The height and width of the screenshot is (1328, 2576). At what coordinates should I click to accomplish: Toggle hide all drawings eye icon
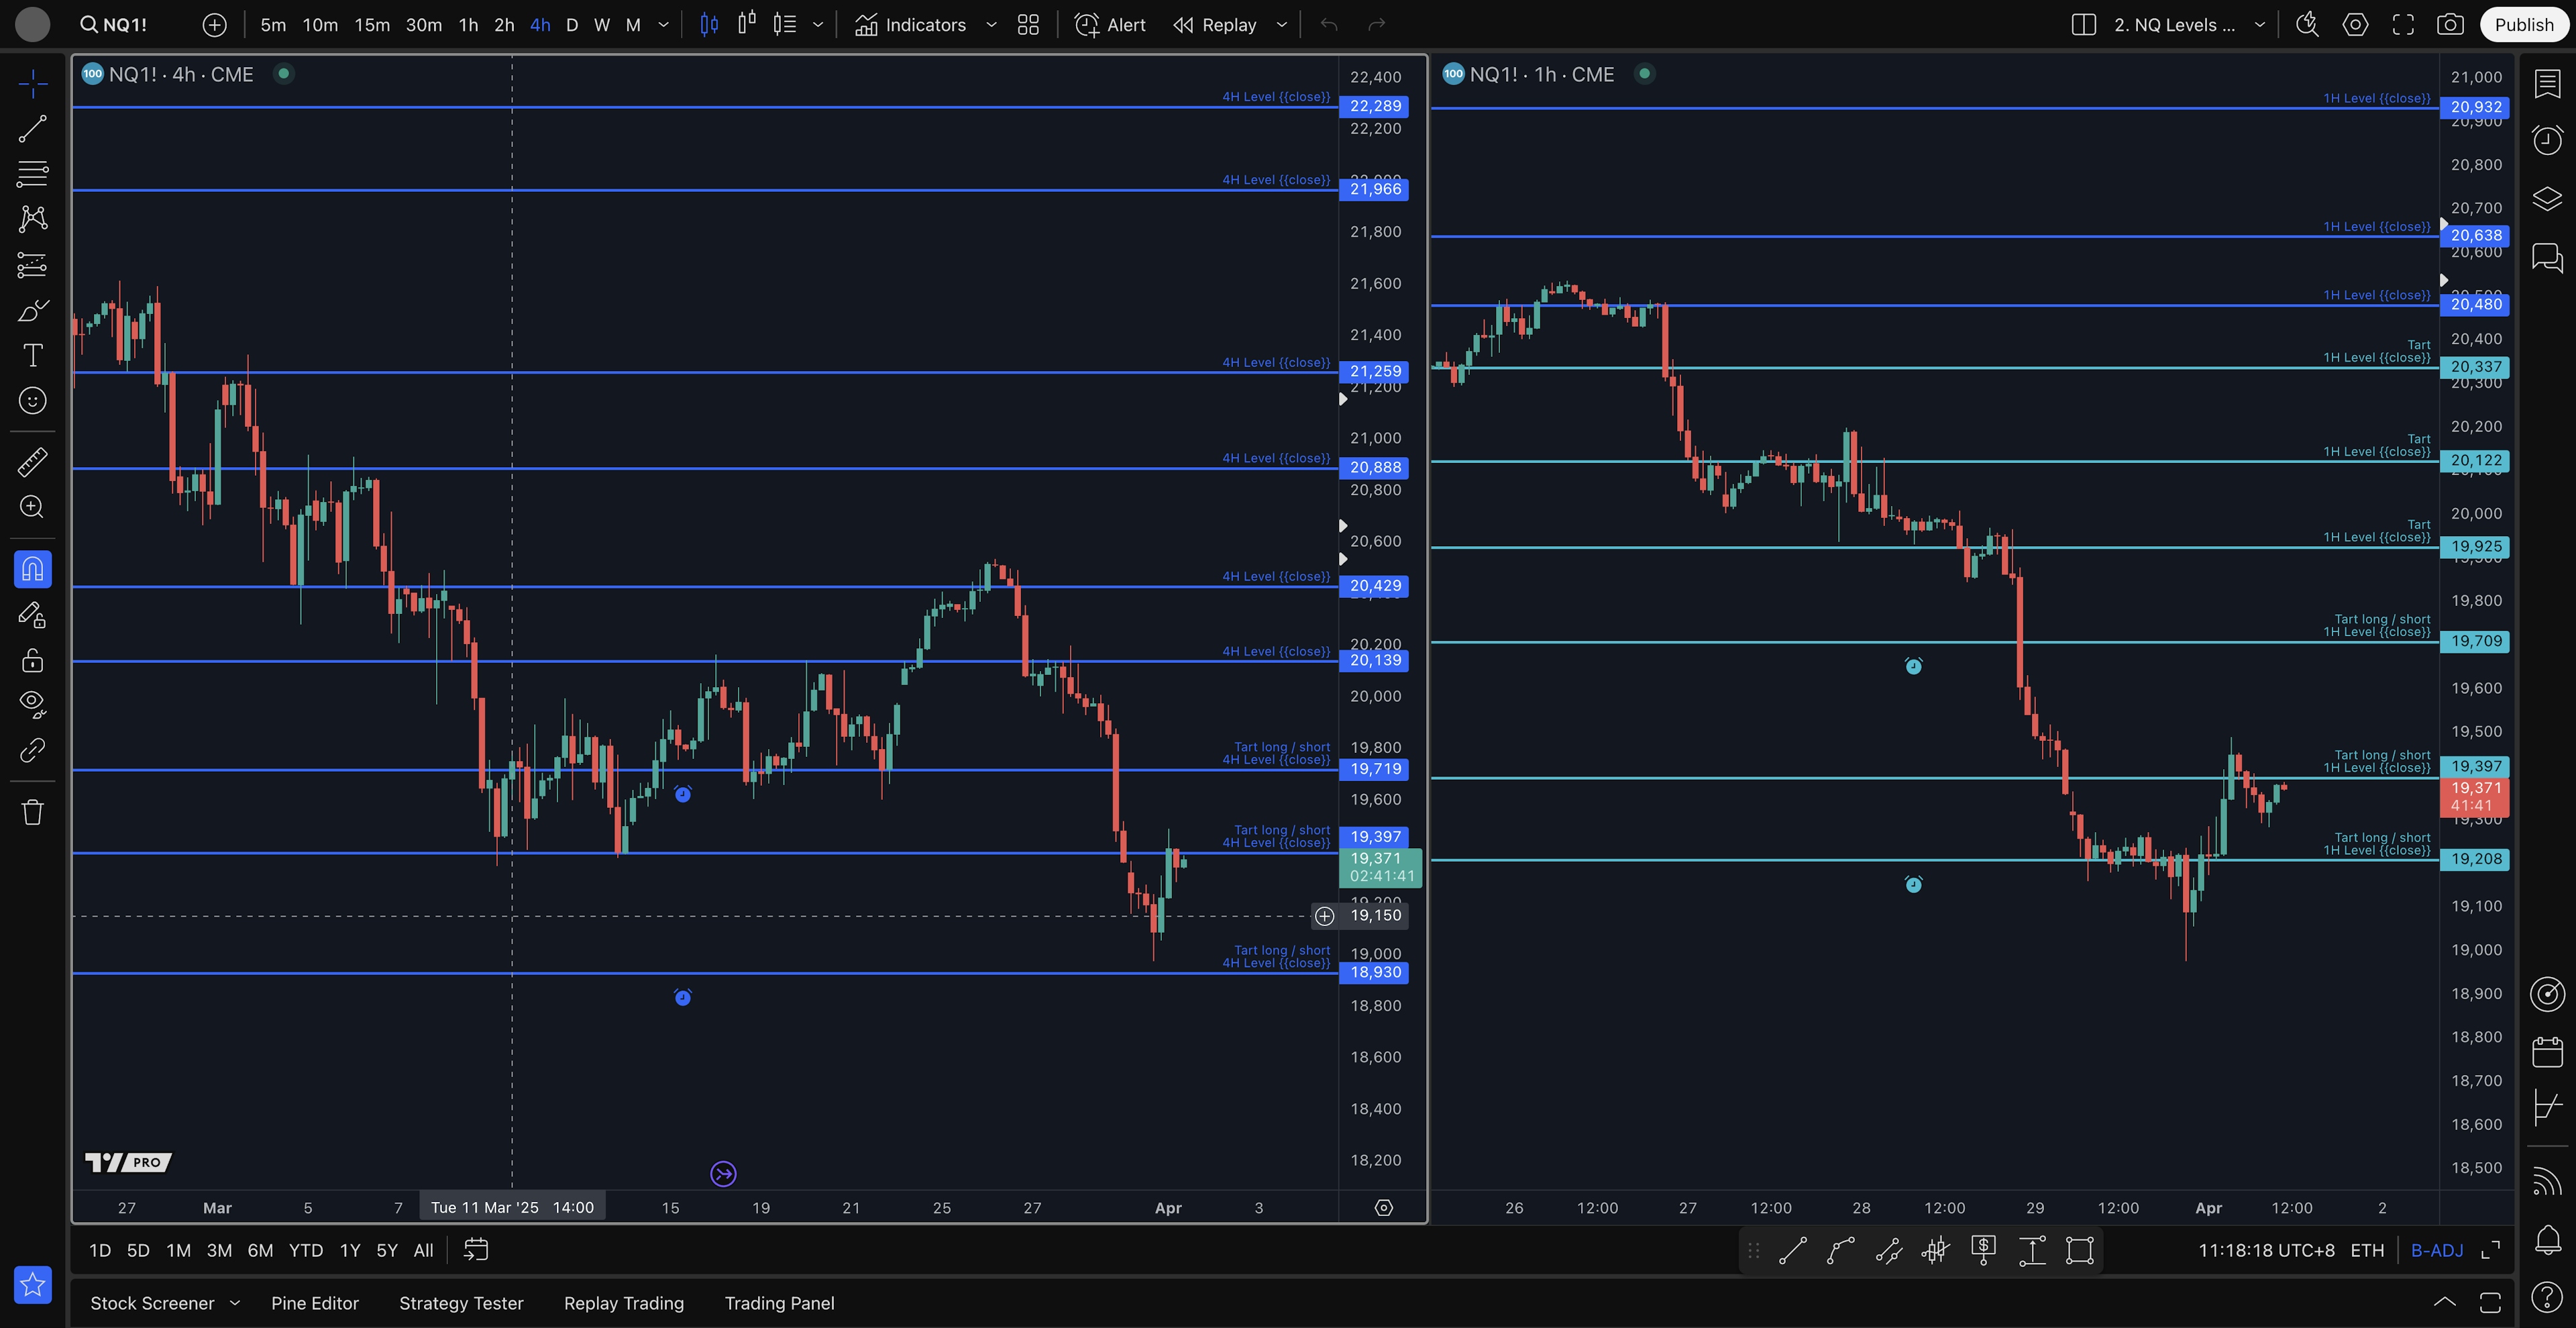(32, 704)
